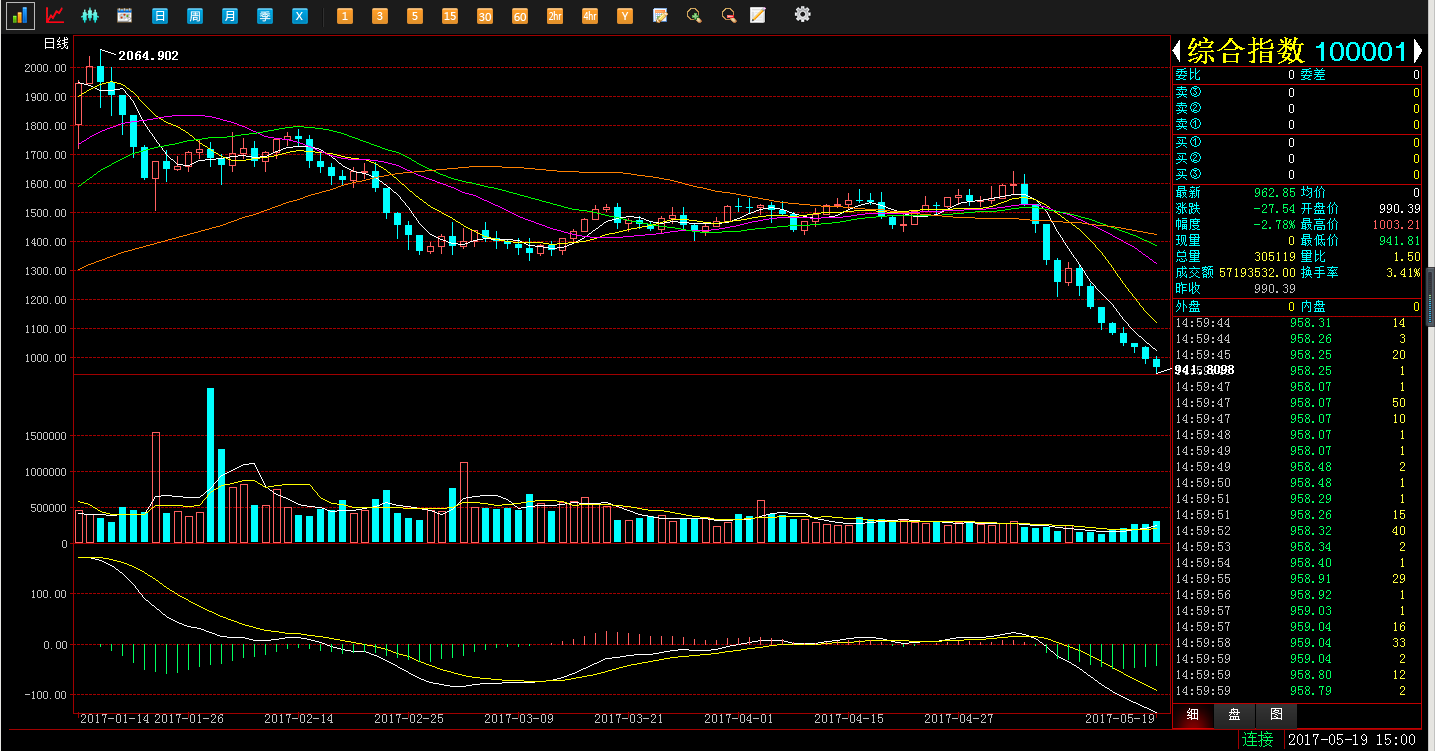
Task: Select the bar chart view icon
Action: point(20,15)
